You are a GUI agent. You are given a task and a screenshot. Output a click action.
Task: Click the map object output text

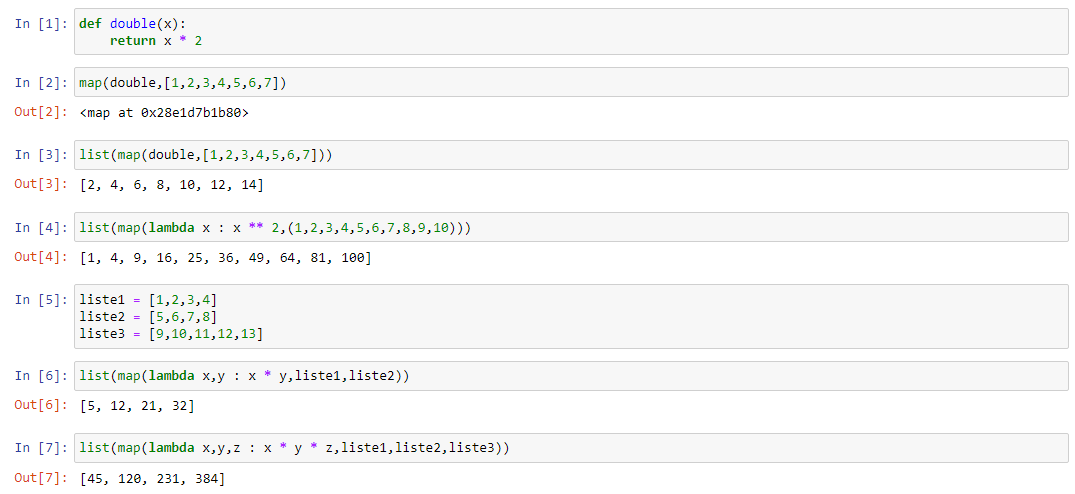tap(165, 112)
